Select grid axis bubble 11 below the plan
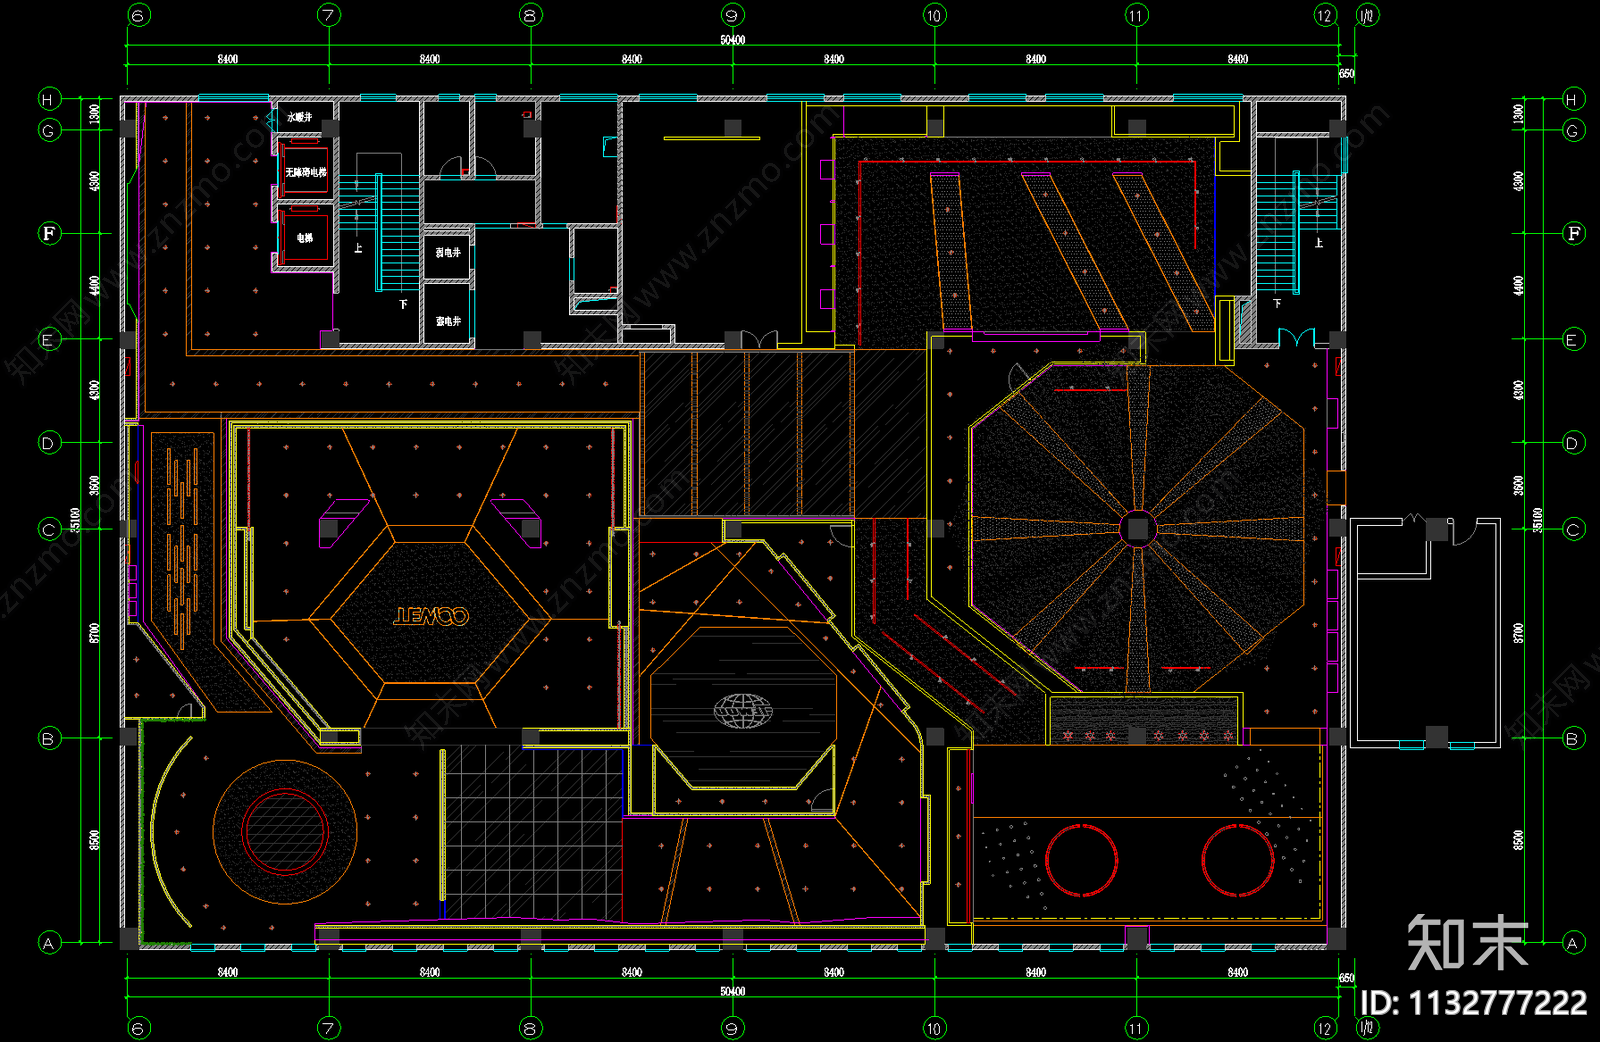The height and width of the screenshot is (1042, 1600). (1136, 1028)
